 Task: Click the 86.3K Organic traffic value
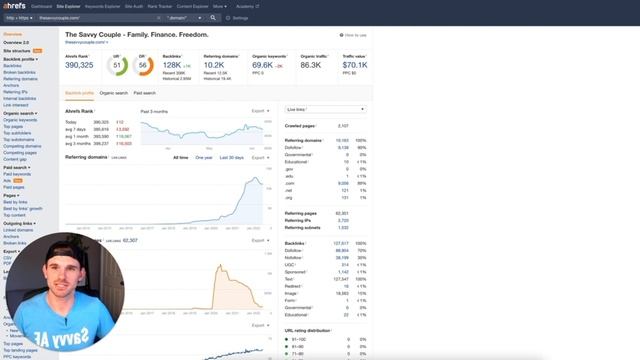(311, 65)
